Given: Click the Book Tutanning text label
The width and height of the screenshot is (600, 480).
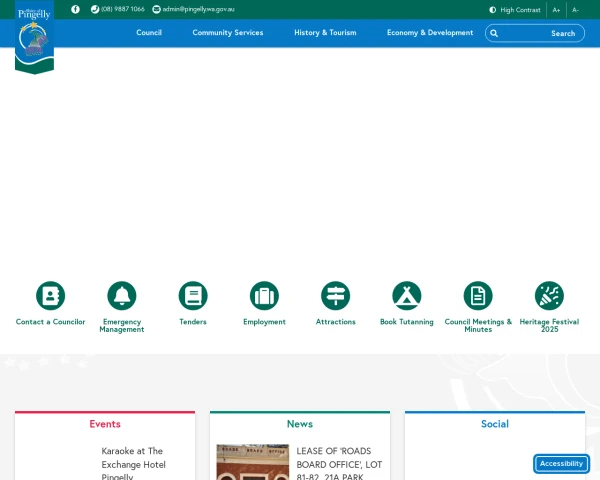Looking at the screenshot, I should pyautogui.click(x=407, y=322).
